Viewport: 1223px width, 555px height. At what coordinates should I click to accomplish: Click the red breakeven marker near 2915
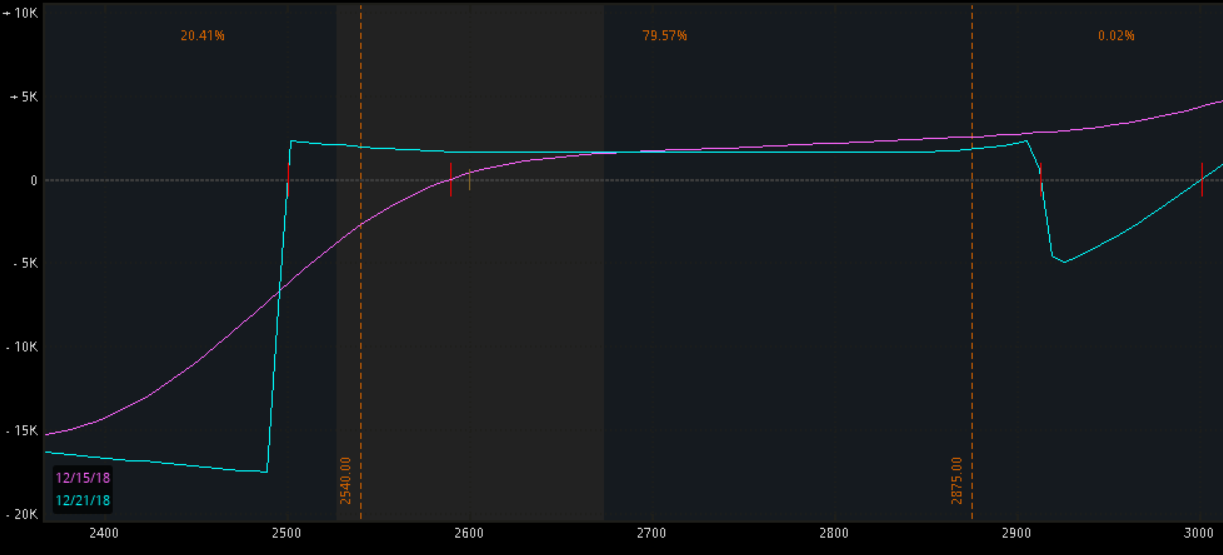click(x=1040, y=180)
